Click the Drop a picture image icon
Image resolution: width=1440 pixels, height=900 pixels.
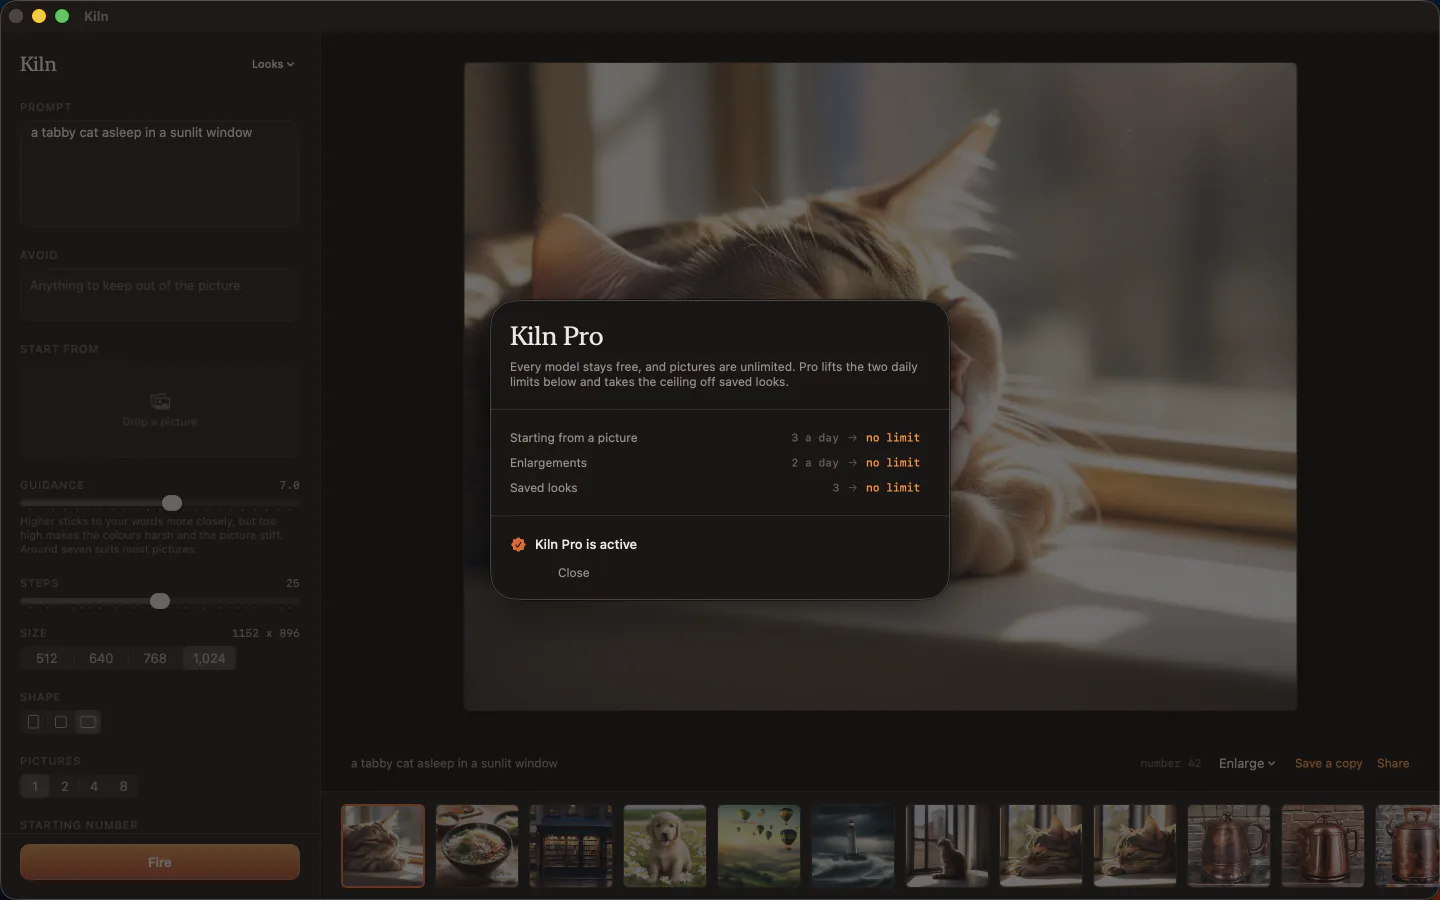click(160, 401)
